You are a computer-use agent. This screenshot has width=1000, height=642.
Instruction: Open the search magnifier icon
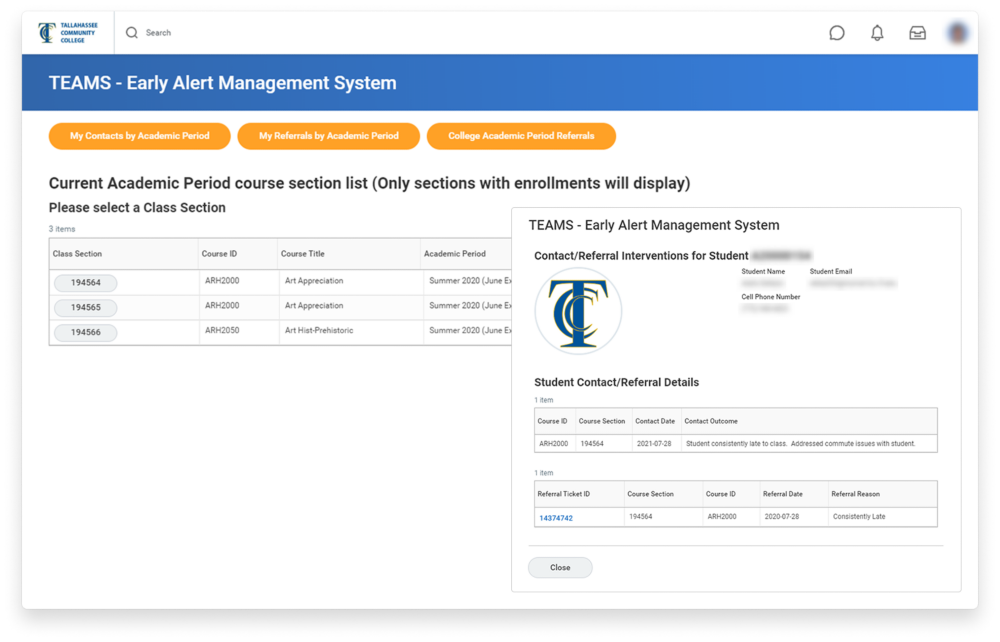coord(131,32)
